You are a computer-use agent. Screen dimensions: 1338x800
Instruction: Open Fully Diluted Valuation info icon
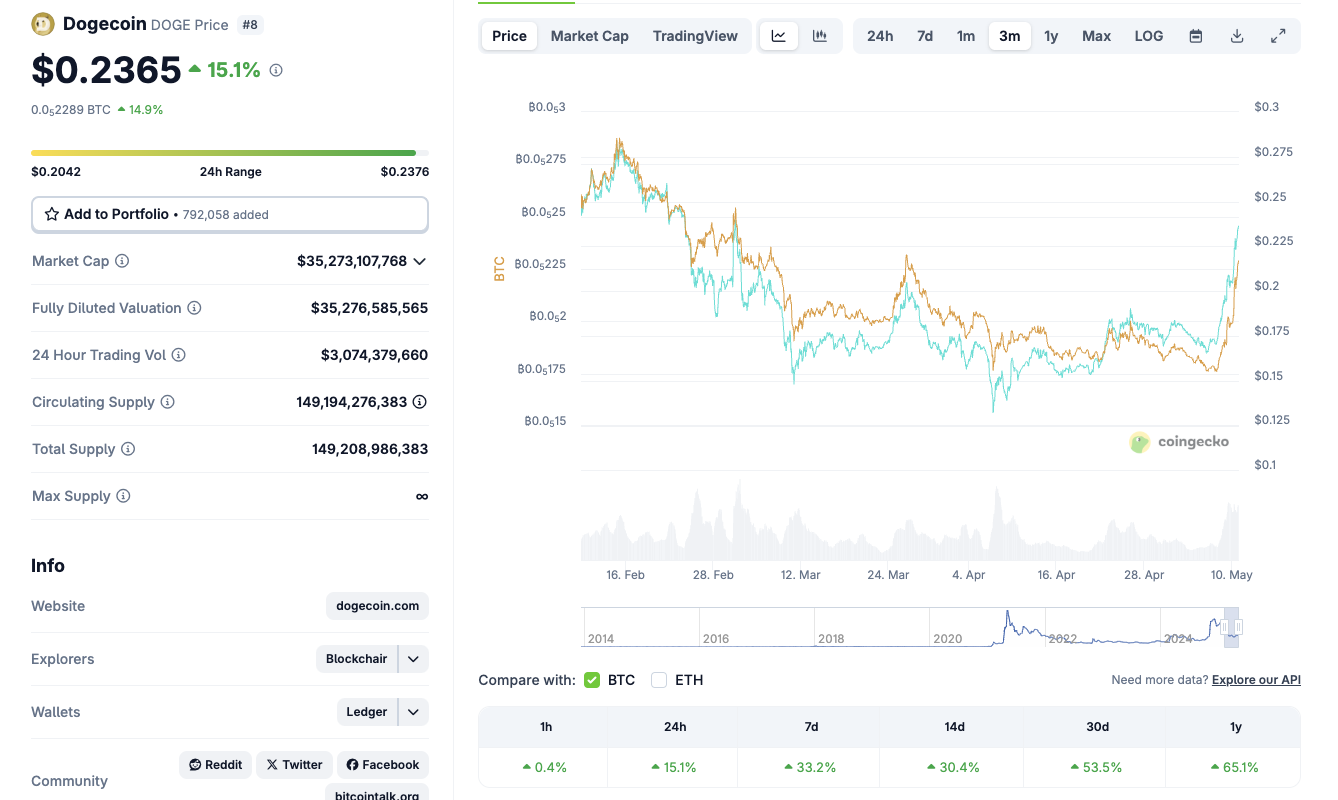click(x=194, y=308)
